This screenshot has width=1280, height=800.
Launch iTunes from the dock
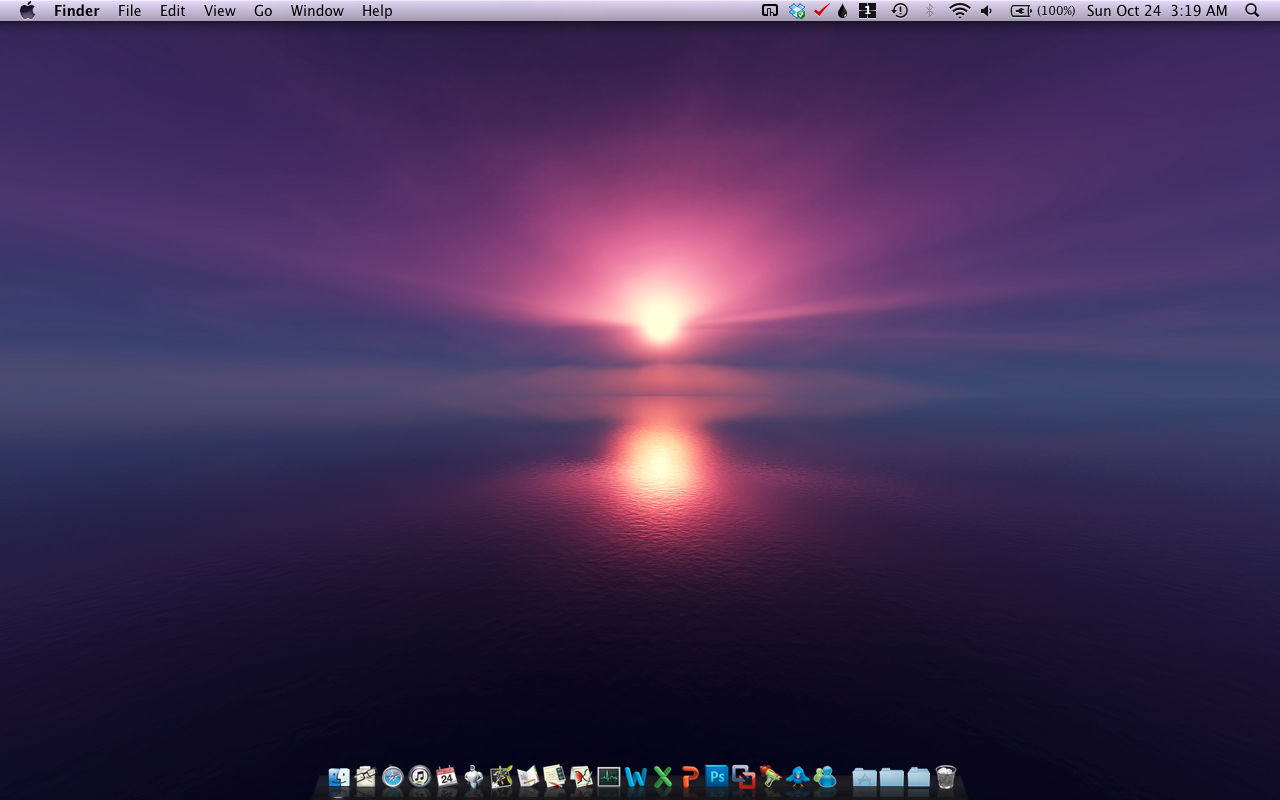point(420,777)
